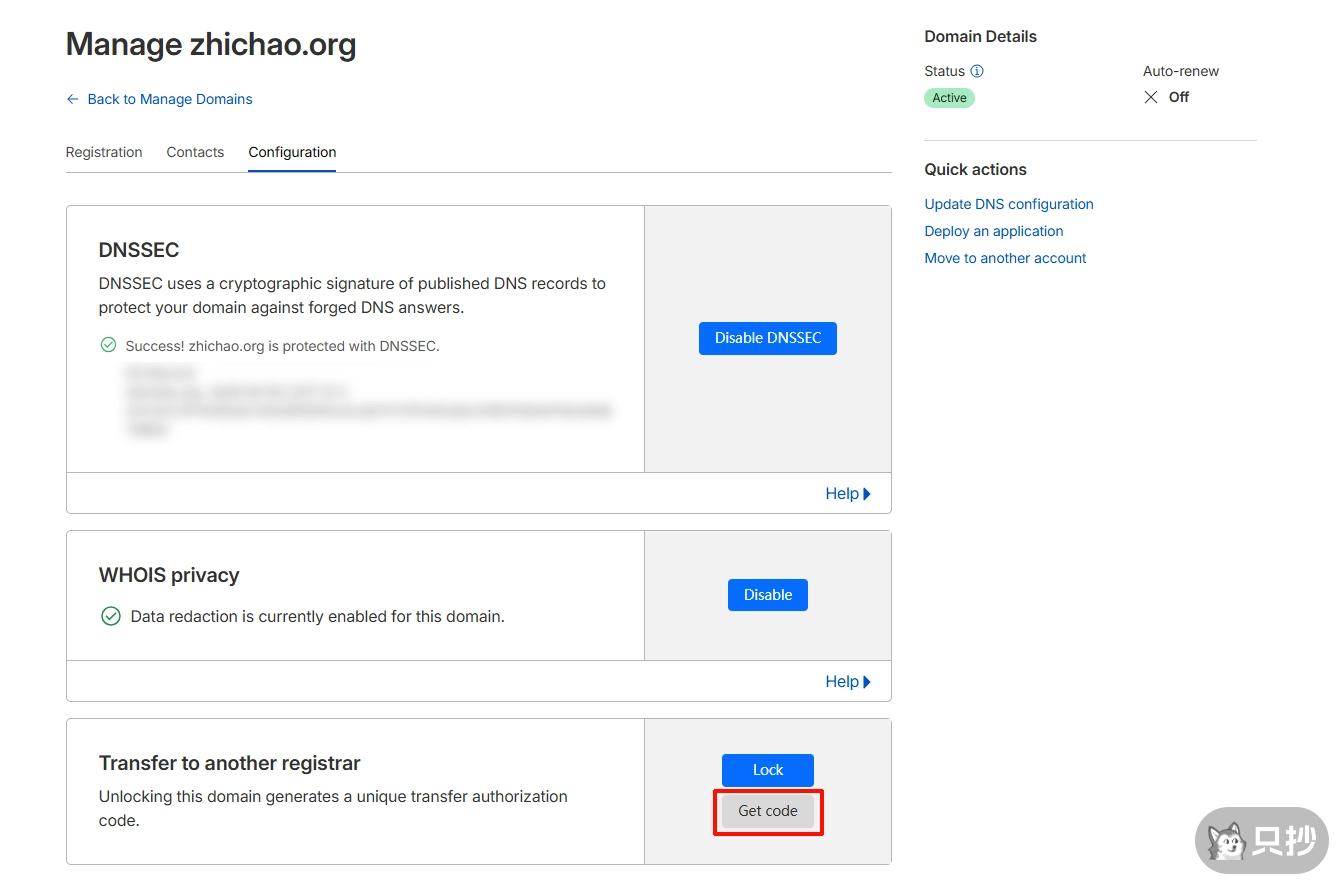Select Move to another account
Screen dimensions: 1344x889
(x=1005, y=258)
